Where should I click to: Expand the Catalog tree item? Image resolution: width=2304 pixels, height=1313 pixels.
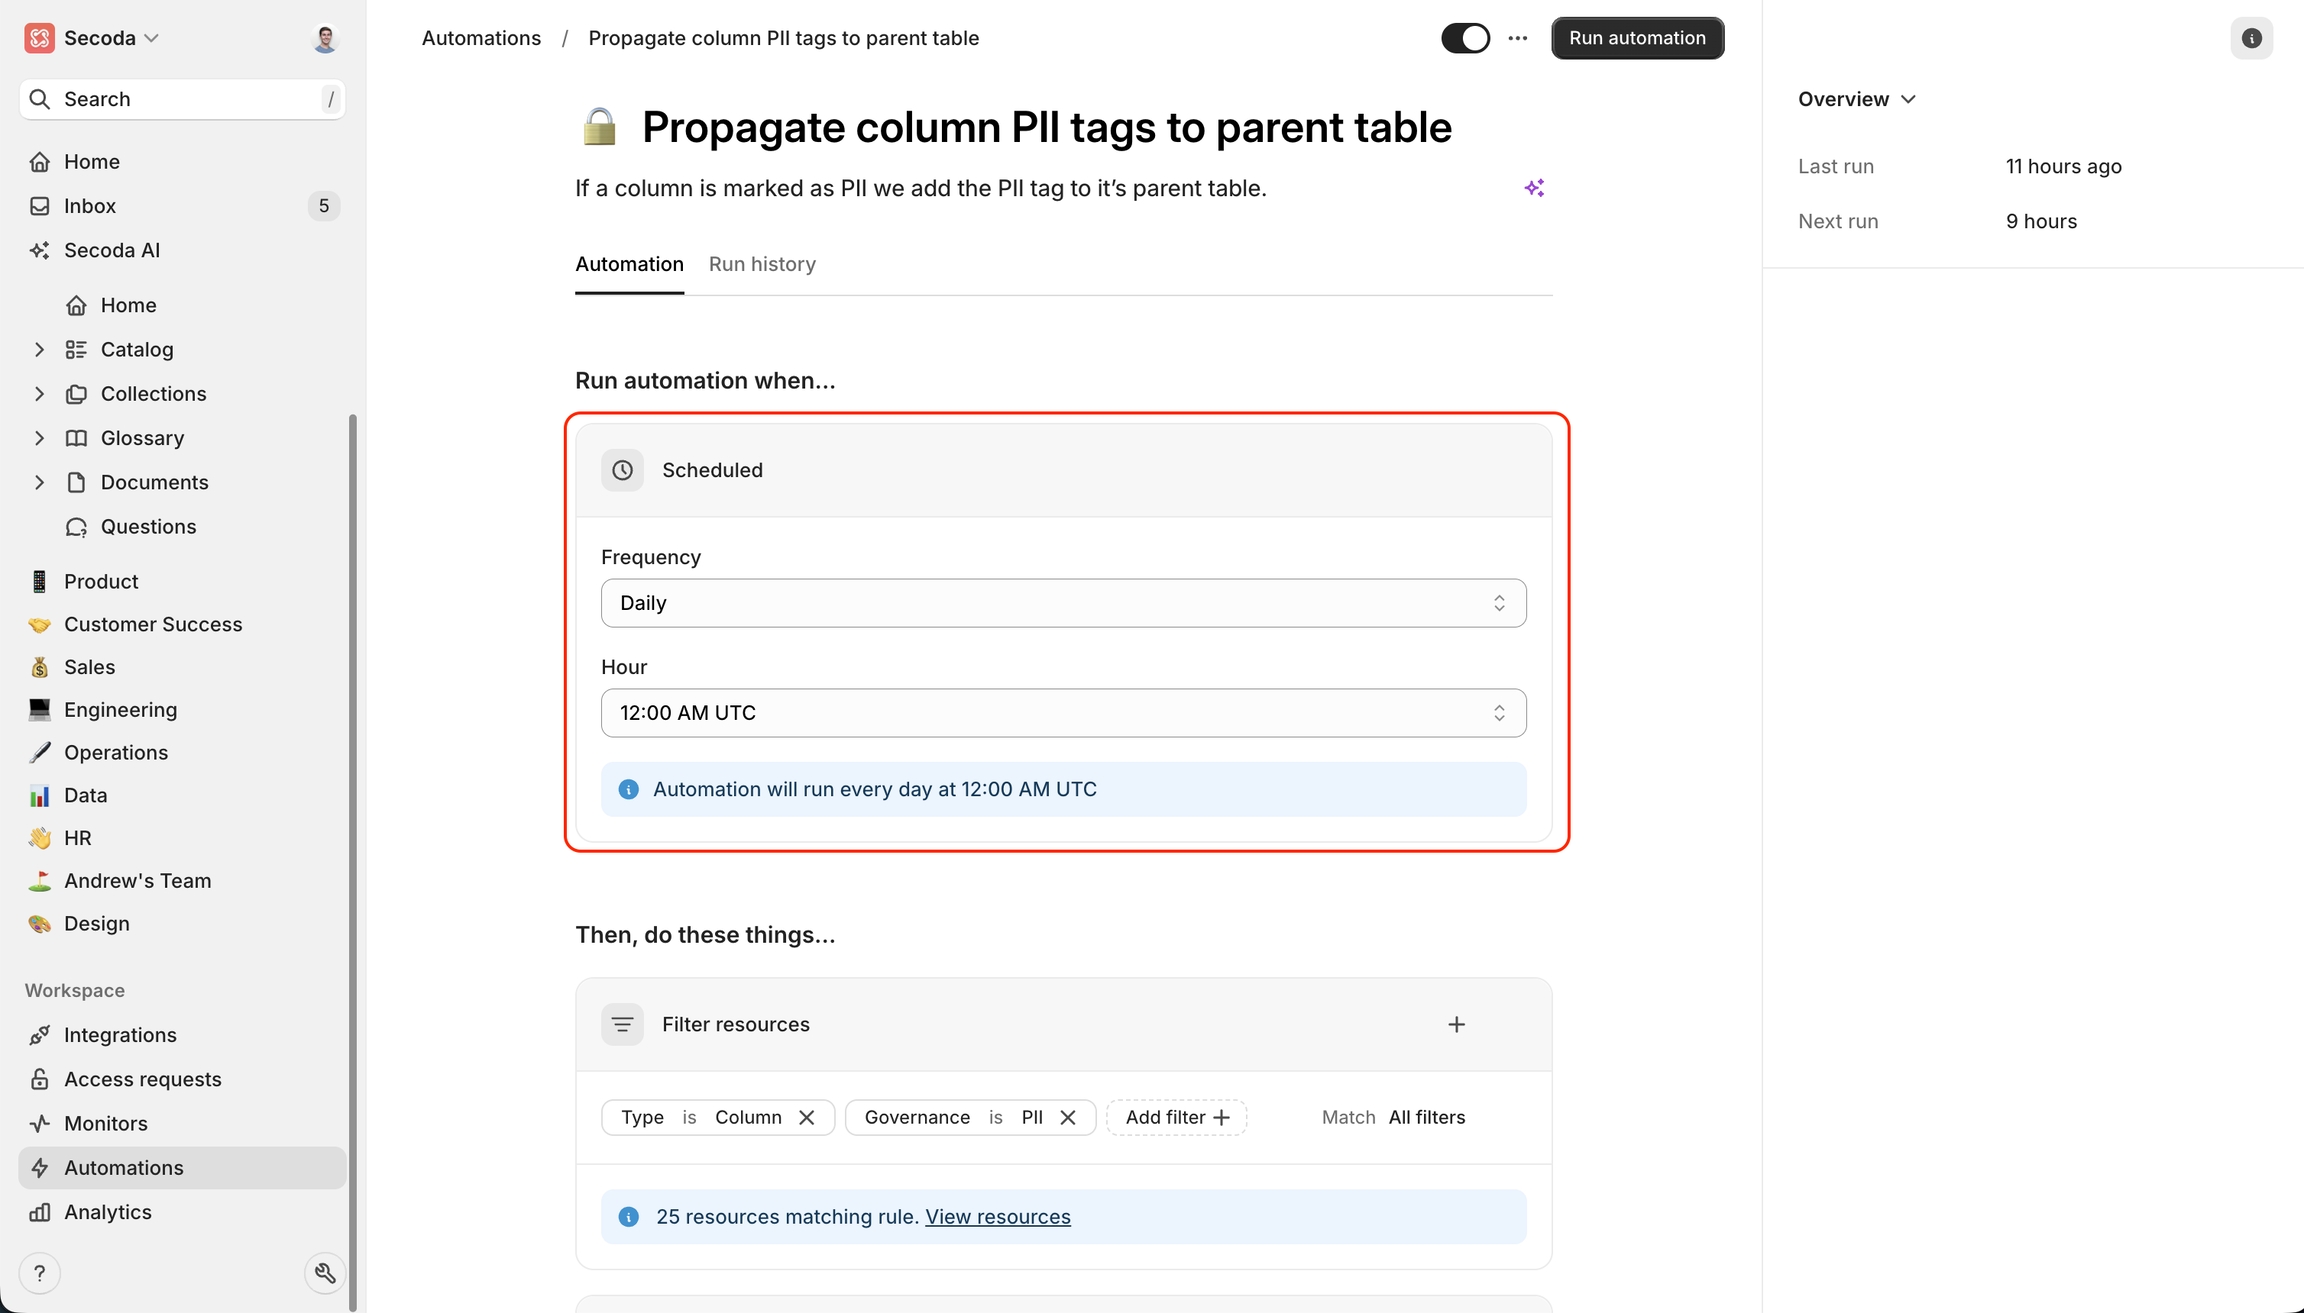pyautogui.click(x=39, y=349)
